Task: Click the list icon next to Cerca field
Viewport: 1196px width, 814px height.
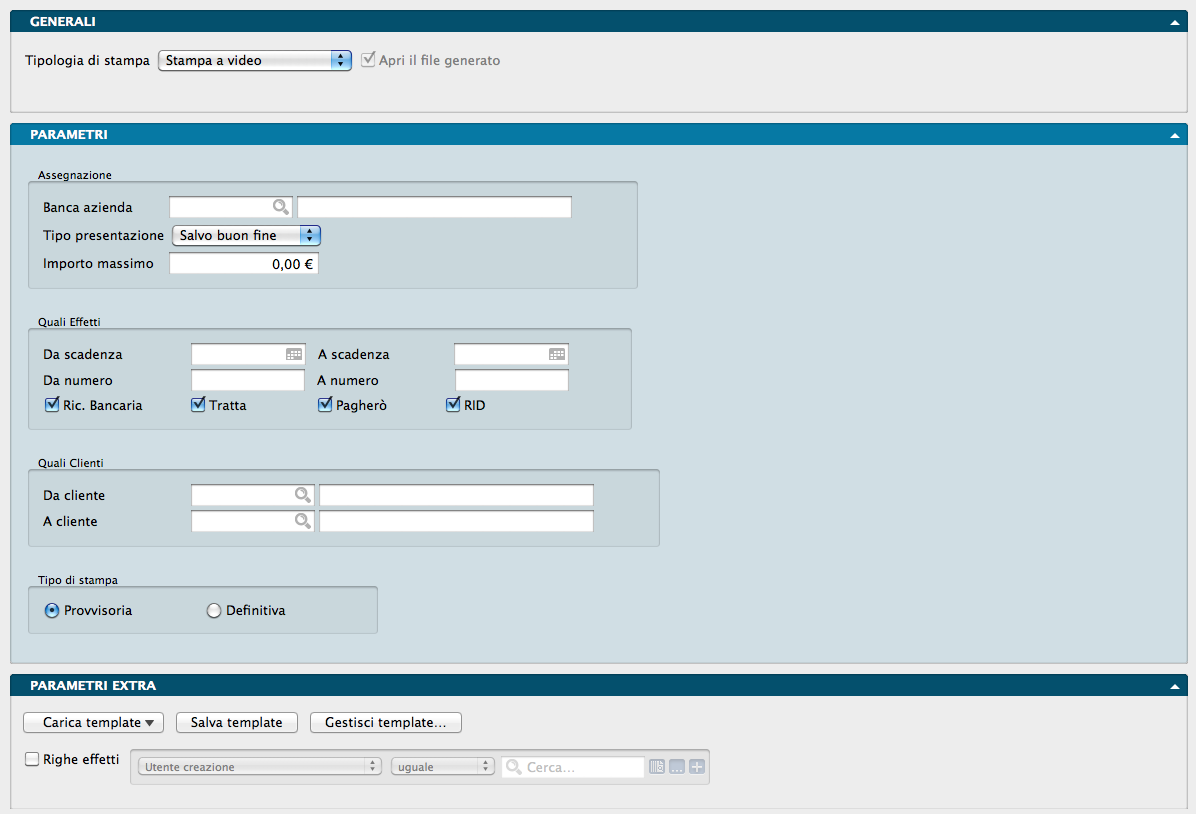Action: (x=657, y=767)
